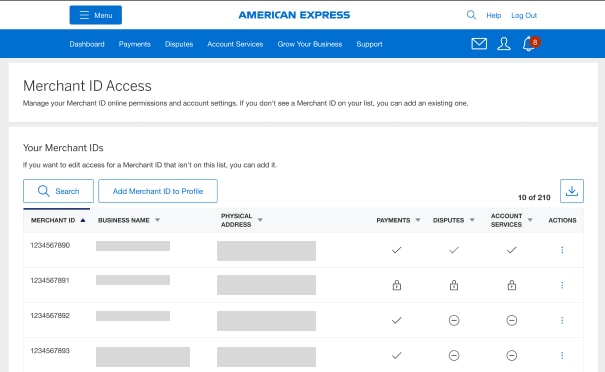Open the messages envelope icon

[479, 44]
